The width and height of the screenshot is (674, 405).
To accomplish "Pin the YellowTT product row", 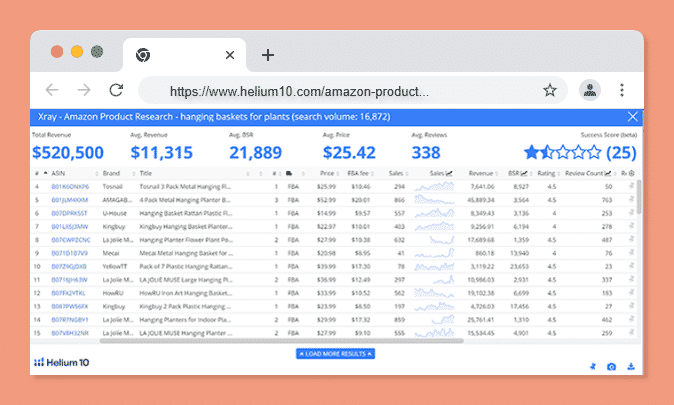I will coord(631,266).
